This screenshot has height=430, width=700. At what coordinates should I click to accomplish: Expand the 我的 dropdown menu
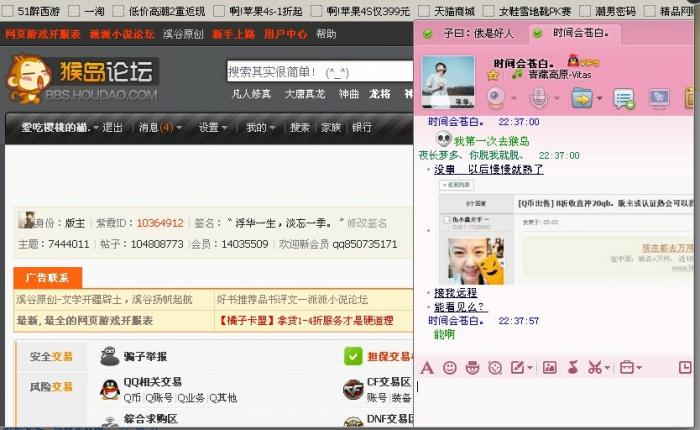pyautogui.click(x=272, y=128)
